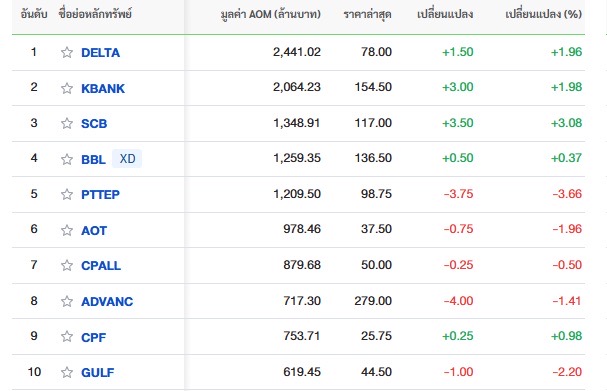Click the อันดับ column header
The width and height of the screenshot is (607, 391).
click(x=34, y=14)
